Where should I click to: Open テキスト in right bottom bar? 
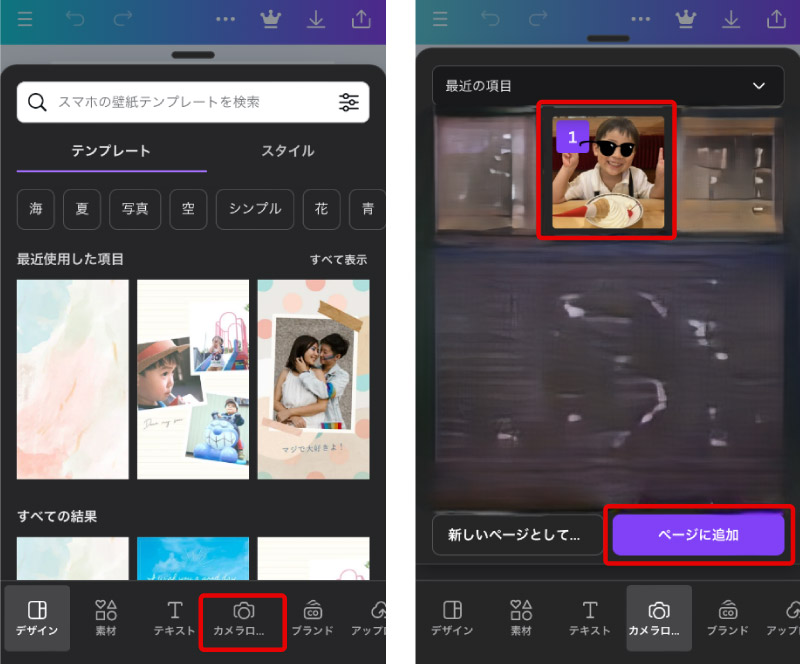click(x=590, y=618)
